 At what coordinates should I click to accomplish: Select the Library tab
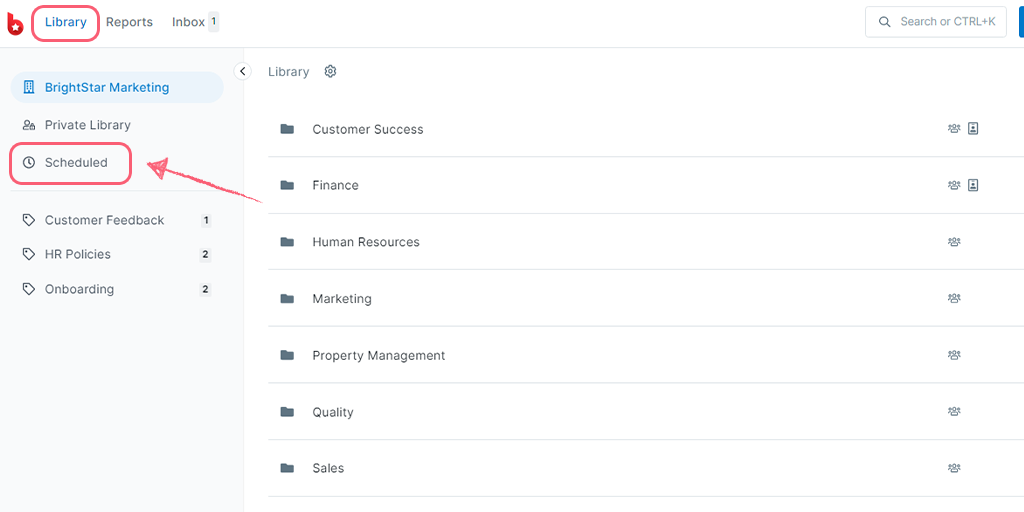coord(66,22)
